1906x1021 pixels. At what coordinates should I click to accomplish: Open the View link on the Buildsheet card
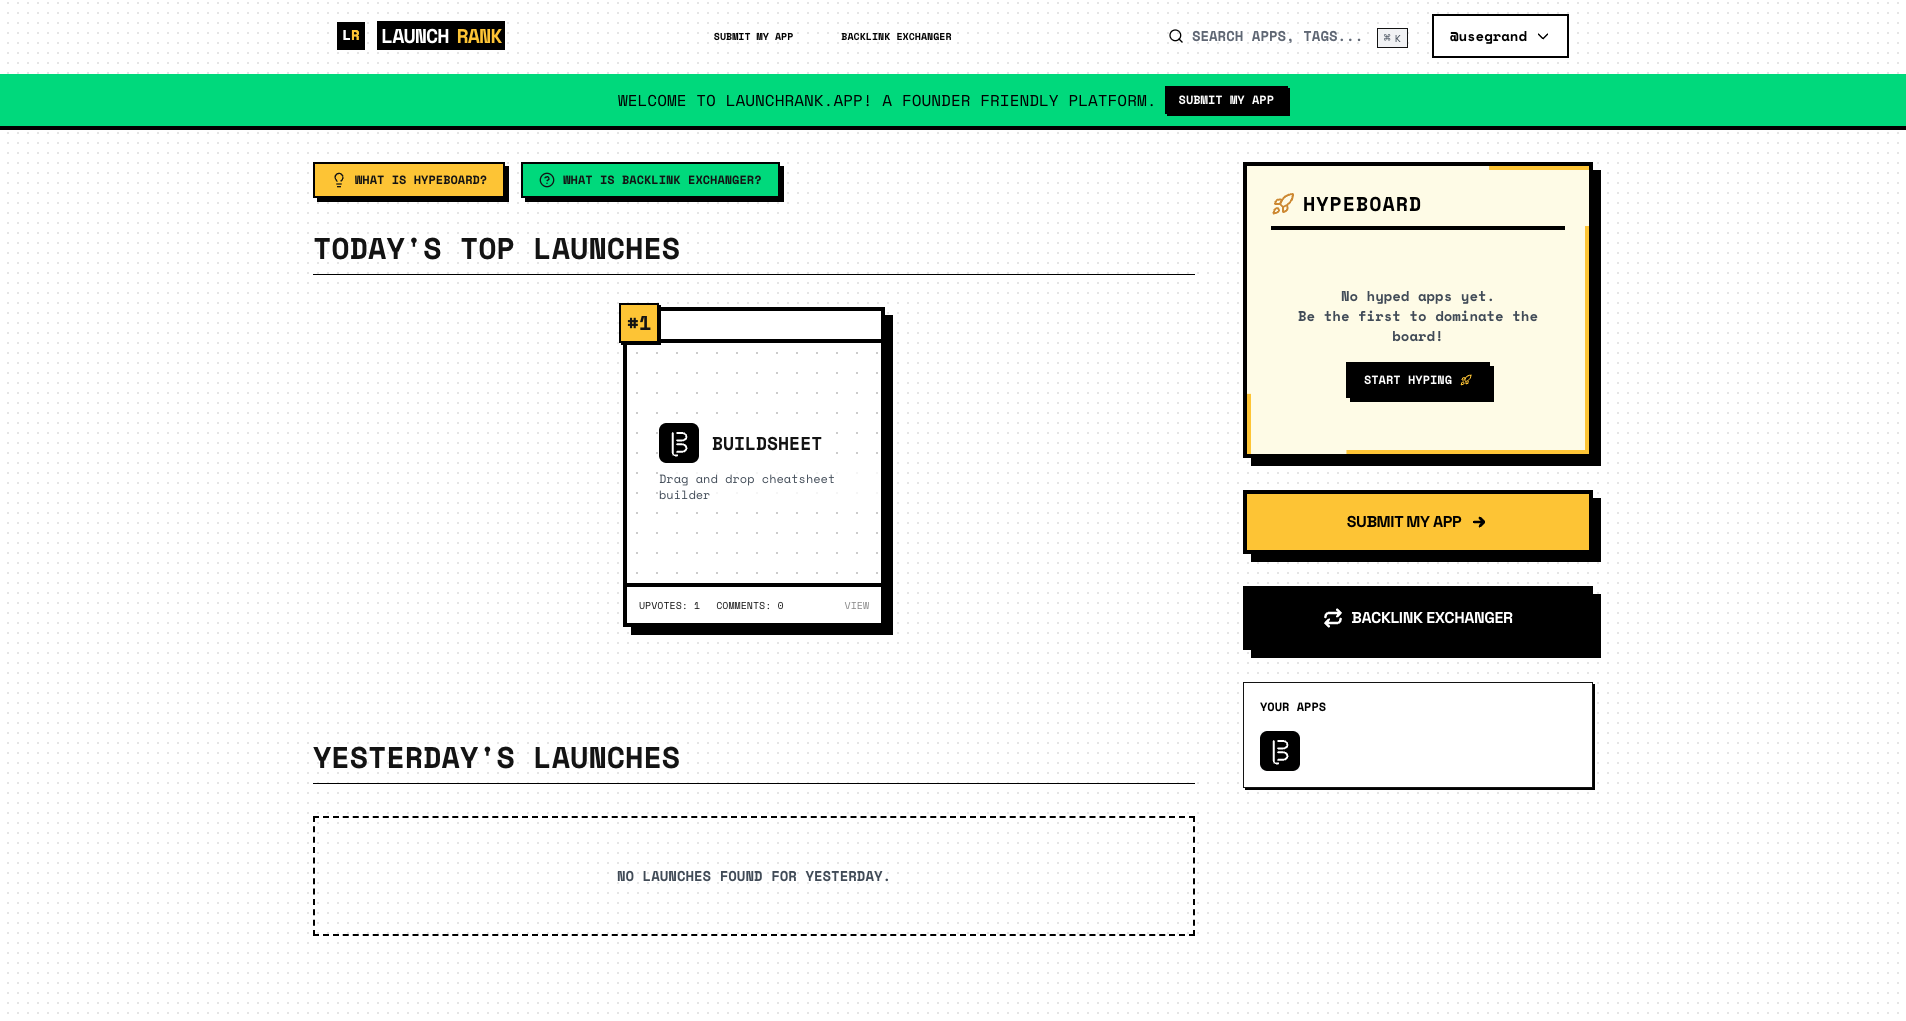click(x=856, y=605)
